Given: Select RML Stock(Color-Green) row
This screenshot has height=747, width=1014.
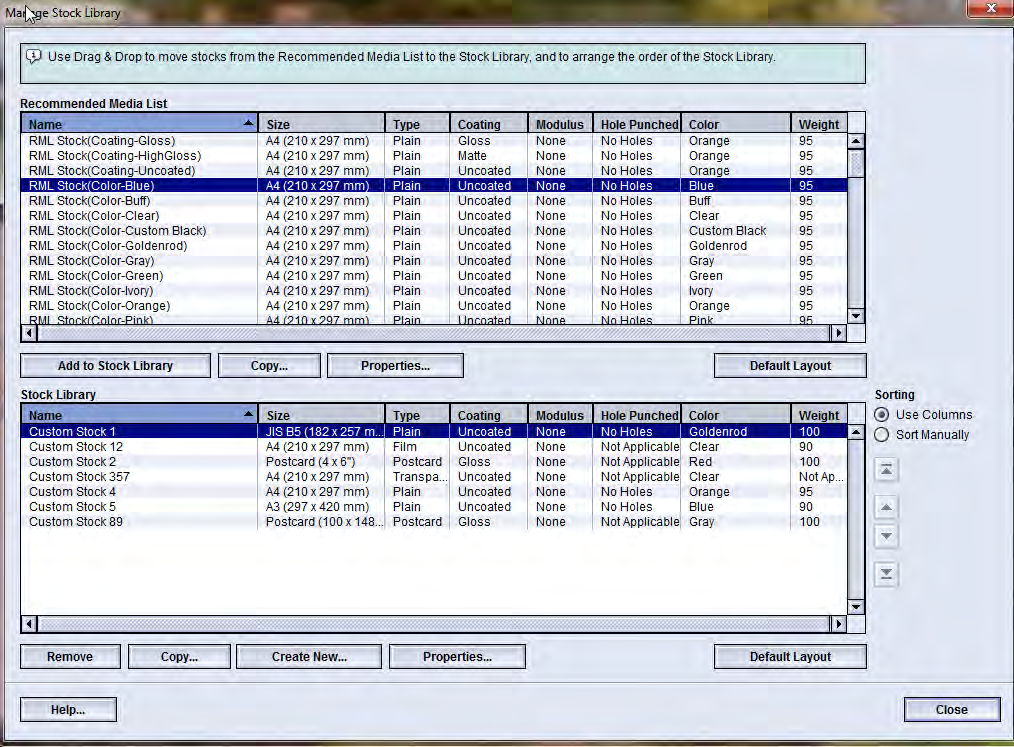Looking at the screenshot, I should [434, 276].
